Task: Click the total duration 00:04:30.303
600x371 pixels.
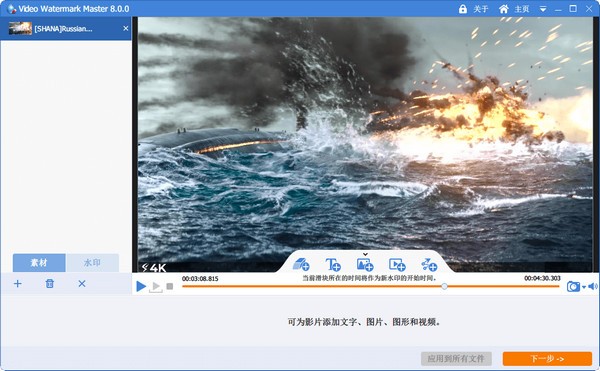Action: 542,278
